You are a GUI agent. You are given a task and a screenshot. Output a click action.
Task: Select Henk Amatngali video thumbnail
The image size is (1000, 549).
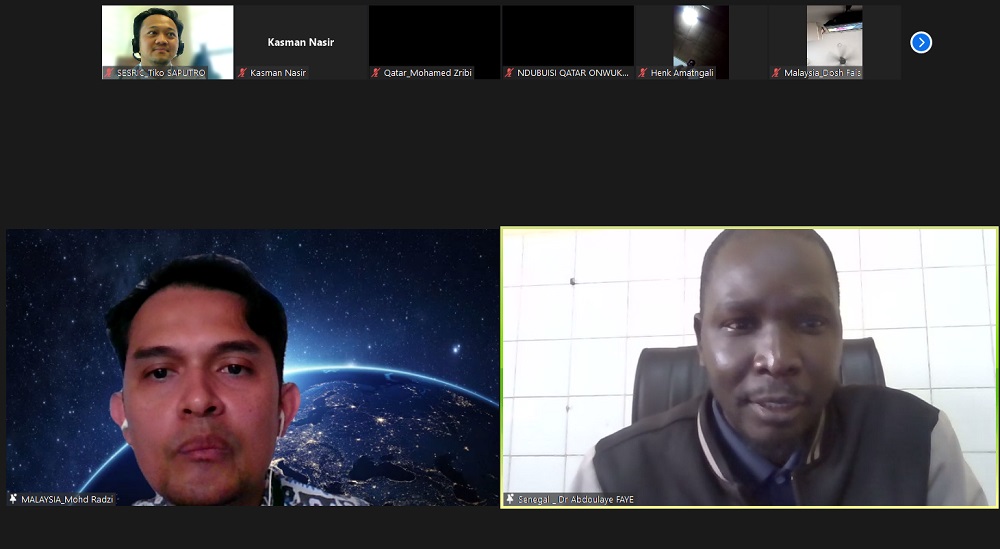[x=700, y=36]
